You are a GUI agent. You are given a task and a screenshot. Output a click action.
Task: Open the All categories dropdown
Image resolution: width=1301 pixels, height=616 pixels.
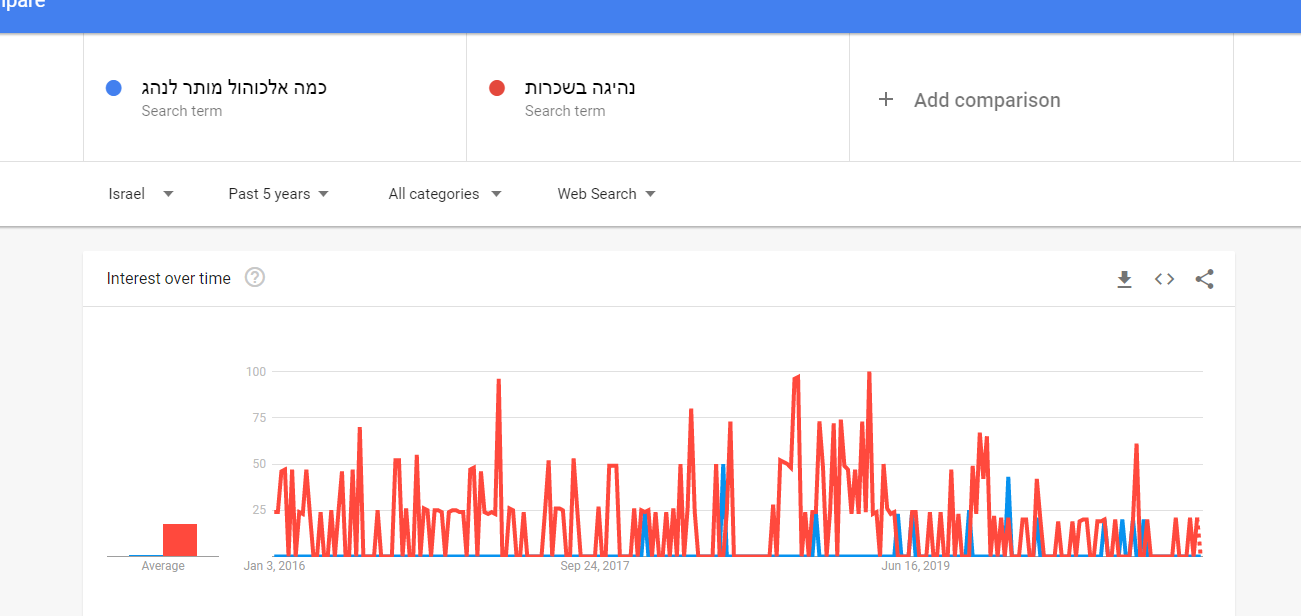click(x=445, y=194)
